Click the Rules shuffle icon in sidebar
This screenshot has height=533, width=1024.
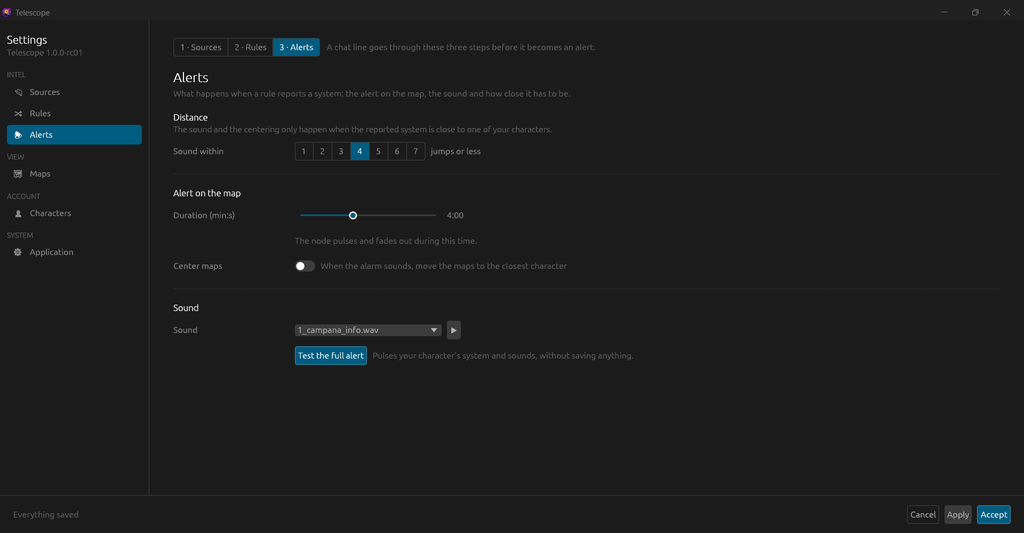(x=18, y=114)
